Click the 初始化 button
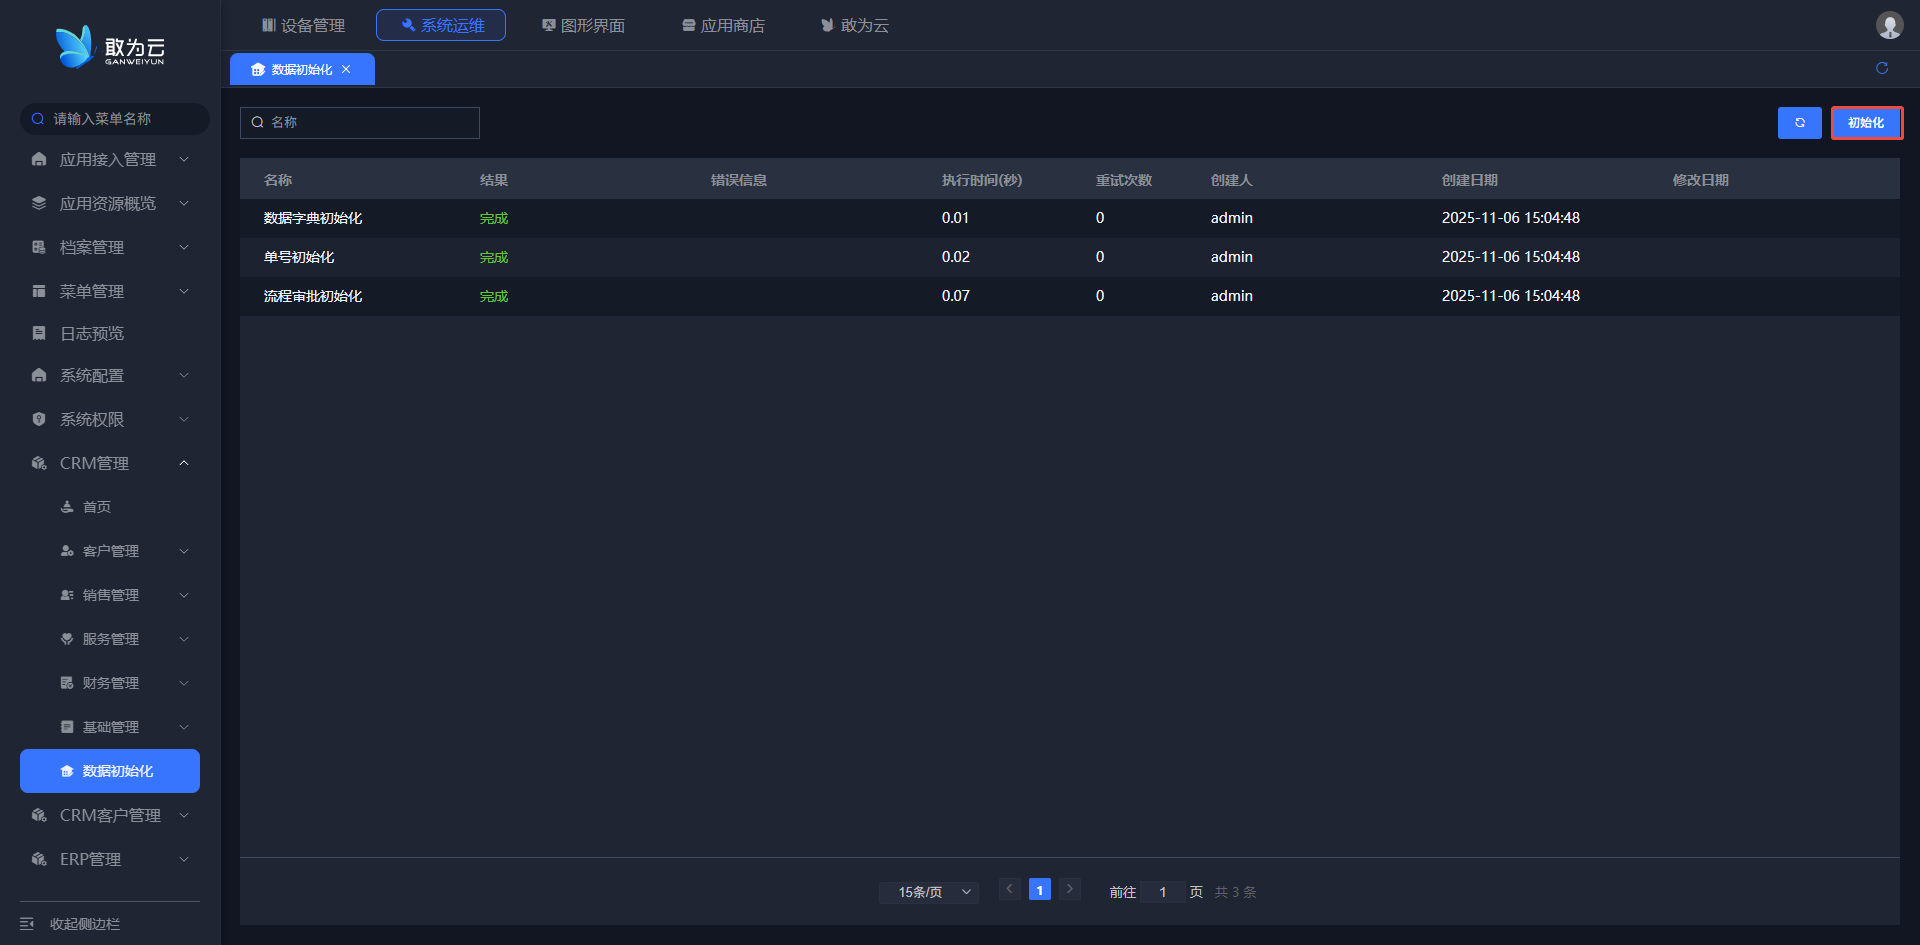 (x=1866, y=123)
